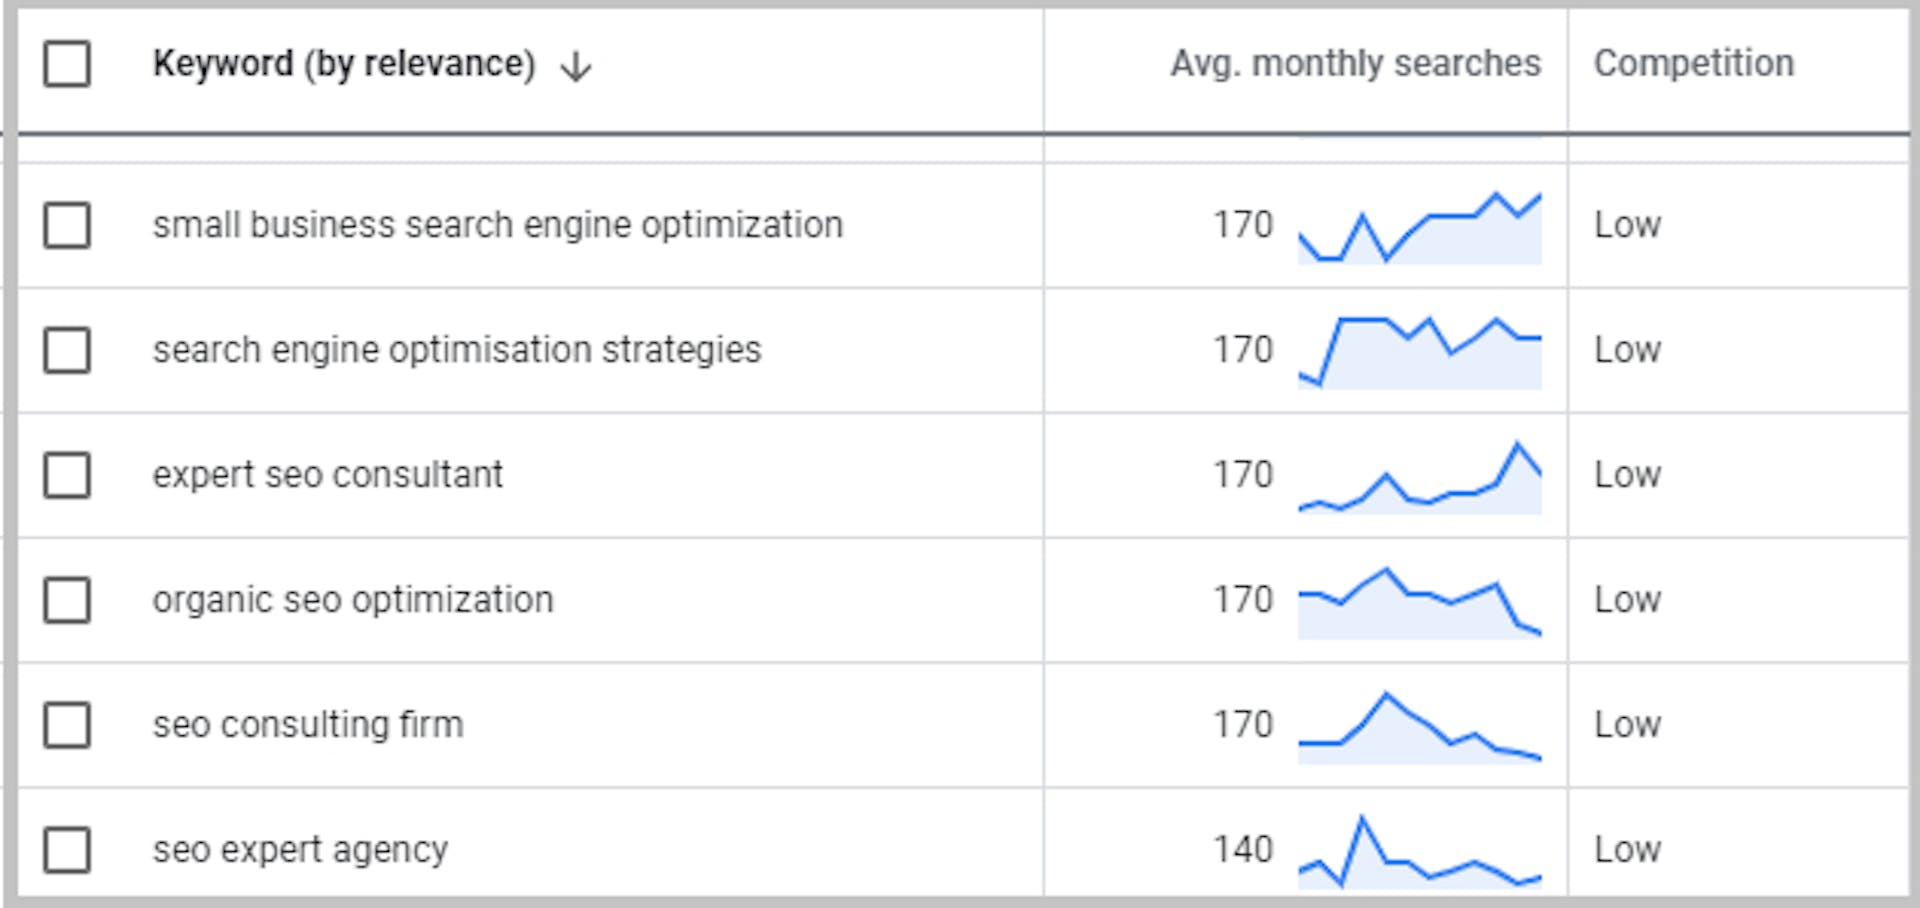The image size is (1920, 908).
Task: Check the 'seo expert agency' checkbox
Action: coord(67,850)
